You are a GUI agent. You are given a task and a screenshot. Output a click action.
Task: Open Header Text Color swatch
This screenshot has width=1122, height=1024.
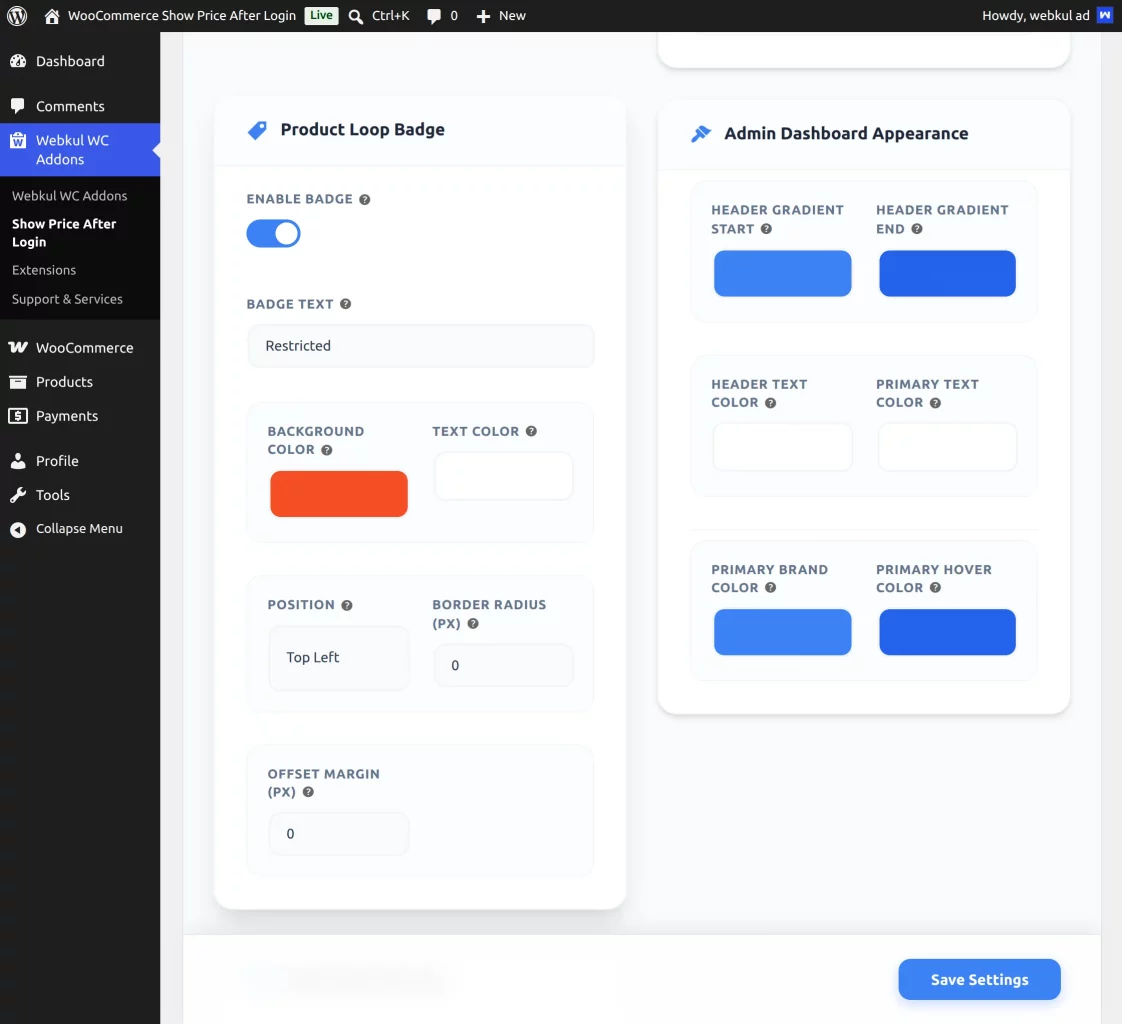[x=783, y=447]
